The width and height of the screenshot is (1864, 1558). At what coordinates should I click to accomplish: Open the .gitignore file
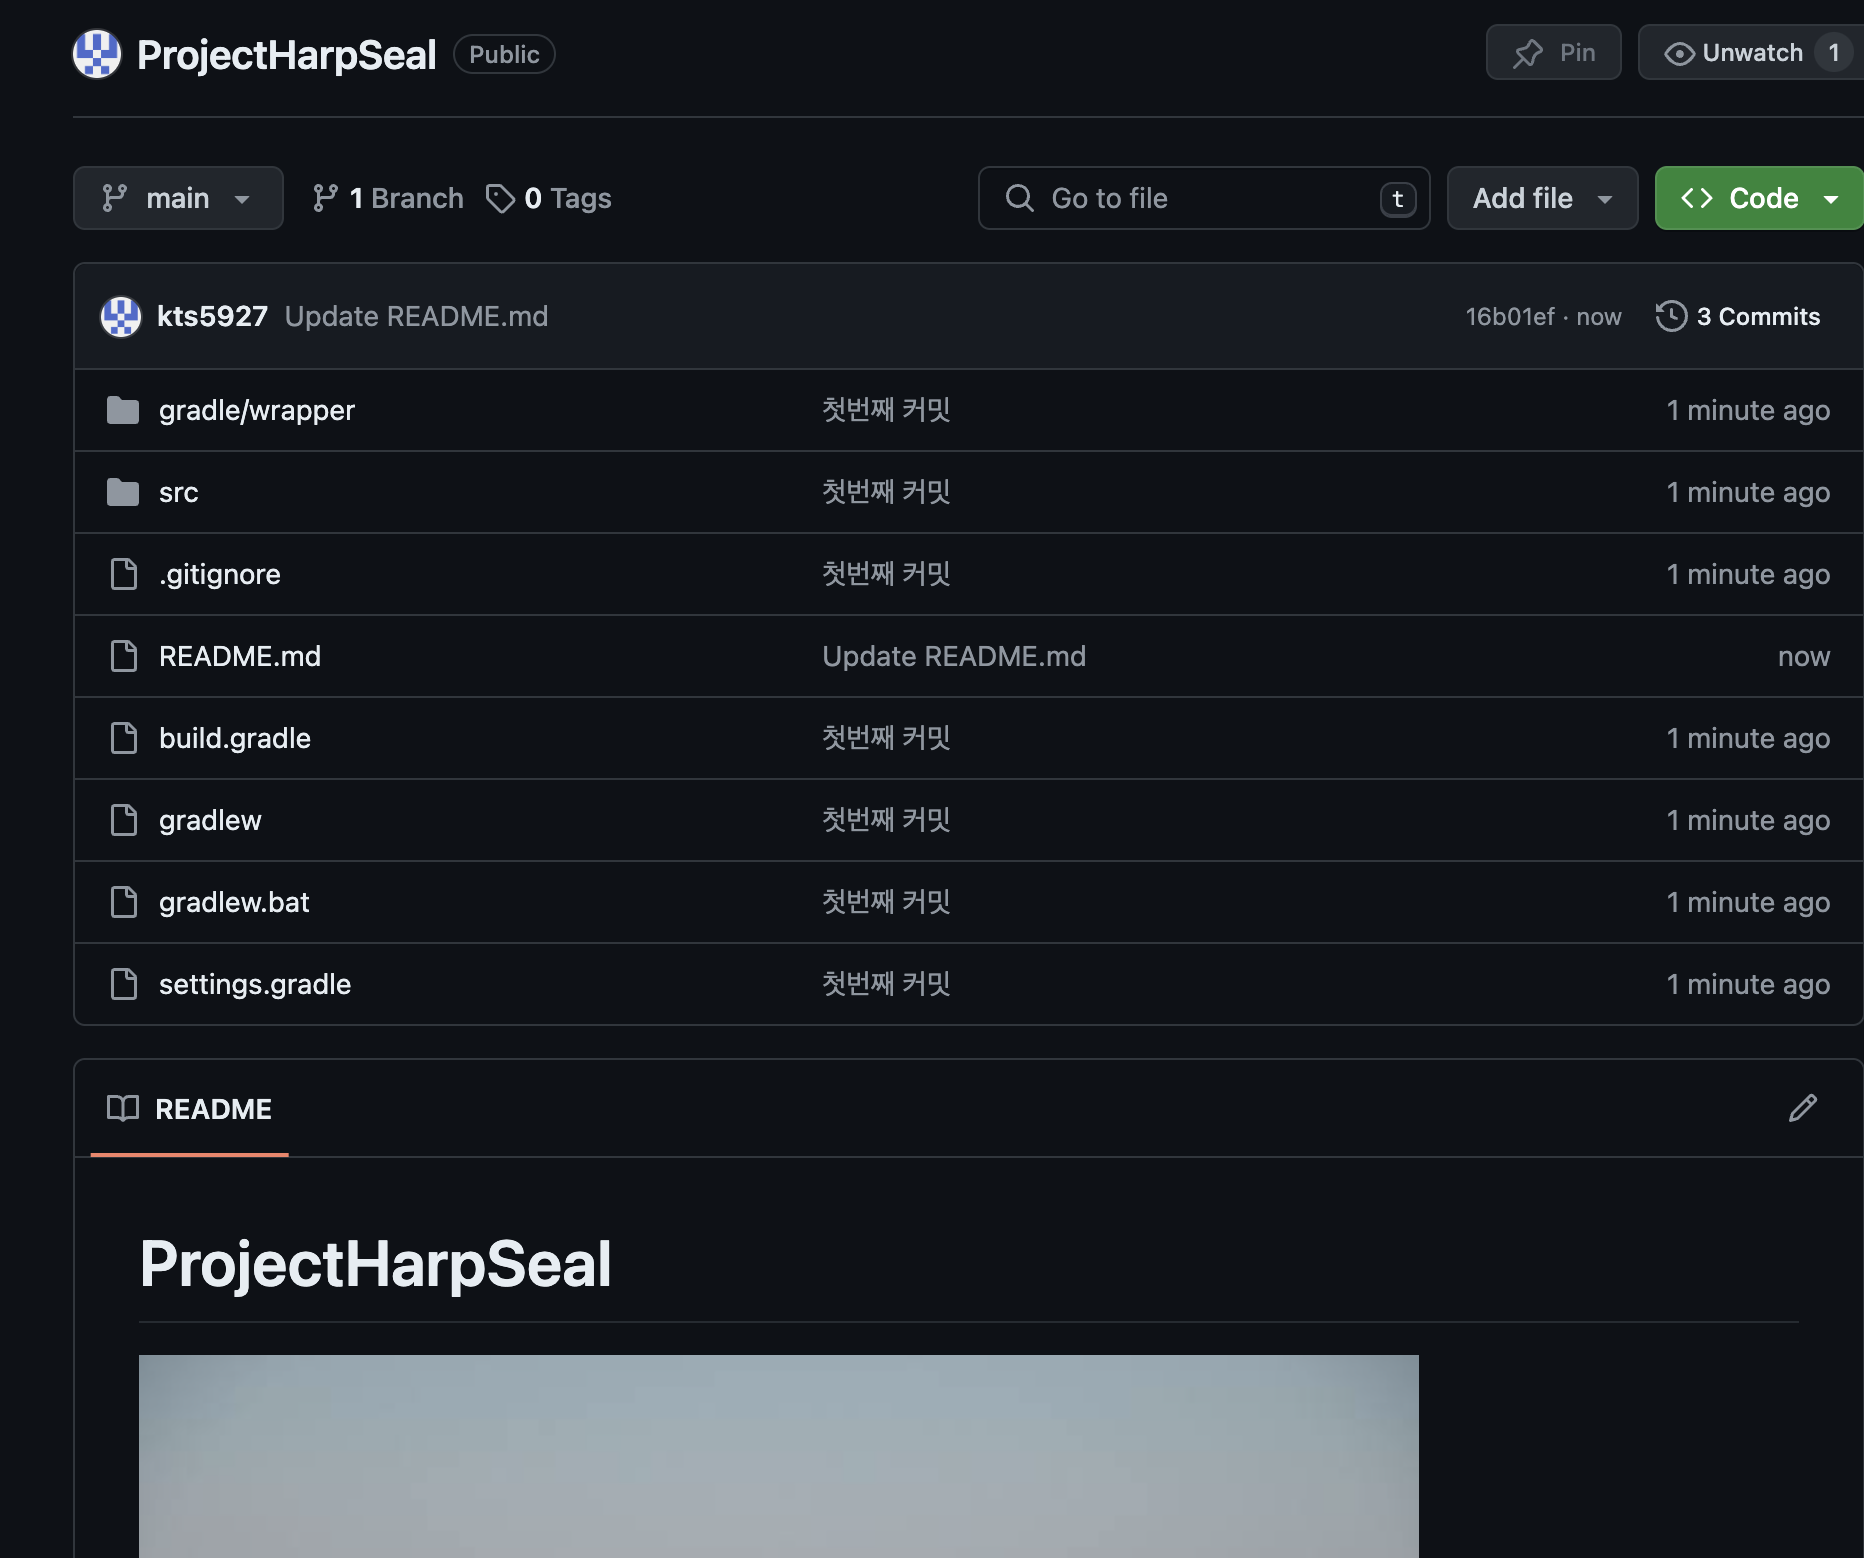coord(219,574)
